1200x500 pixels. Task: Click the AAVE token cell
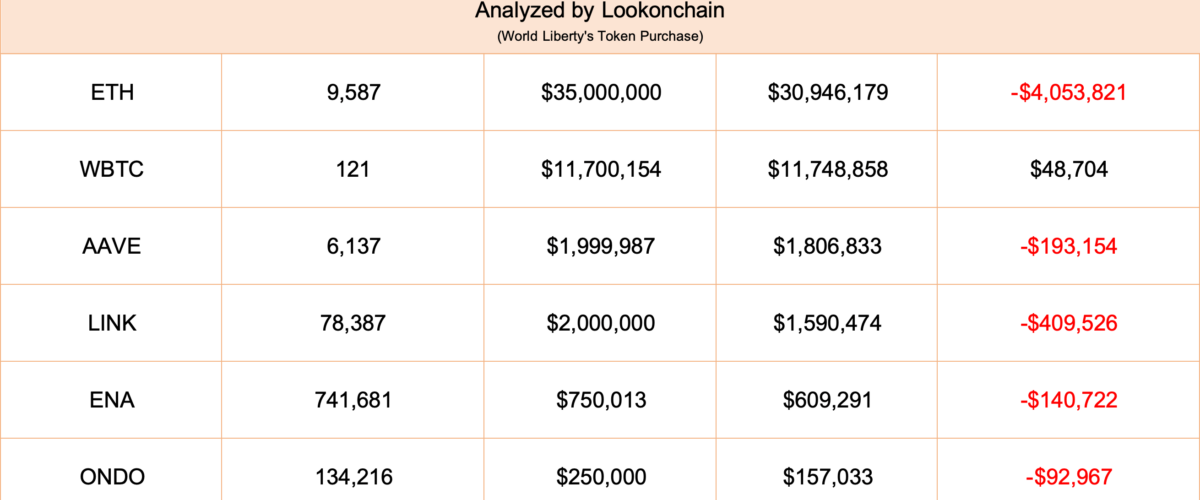(112, 246)
